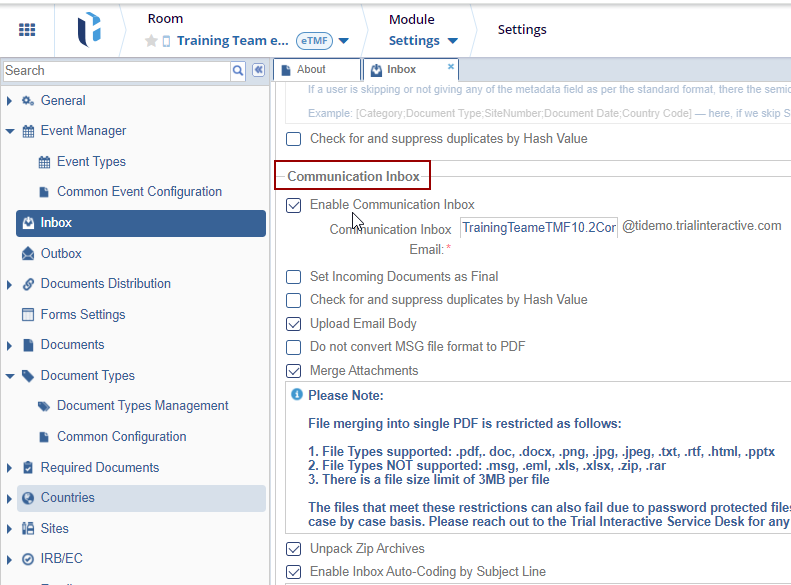Click the Trial Interactive logo icon
791x585 pixels.
click(89, 30)
